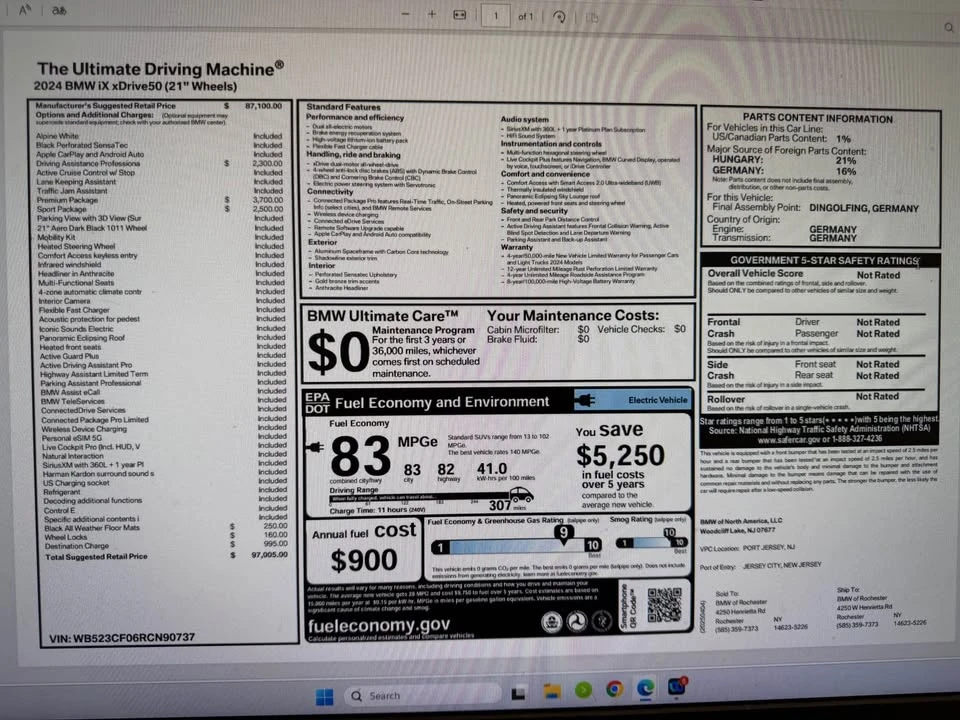Screen dimensions: 960x720
Task: Click the "Destination Charge" line item
Action: [165, 546]
